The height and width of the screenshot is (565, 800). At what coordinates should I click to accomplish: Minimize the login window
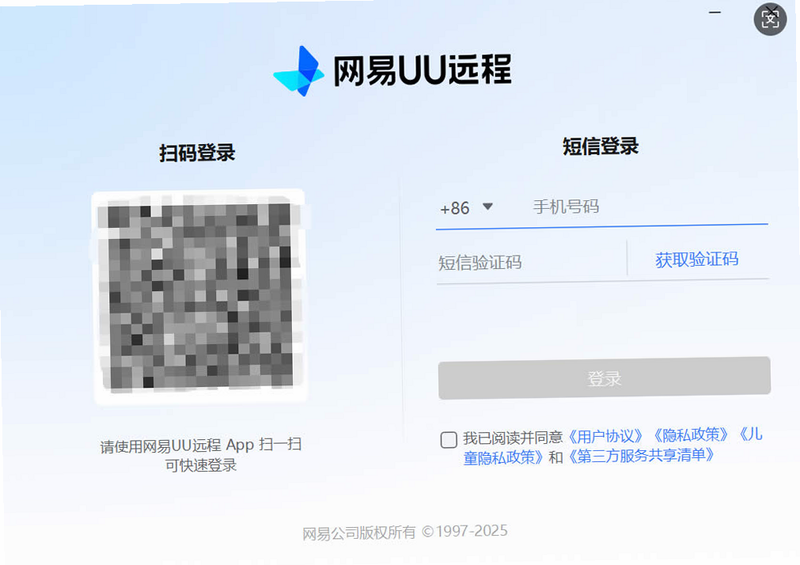pyautogui.click(x=715, y=12)
